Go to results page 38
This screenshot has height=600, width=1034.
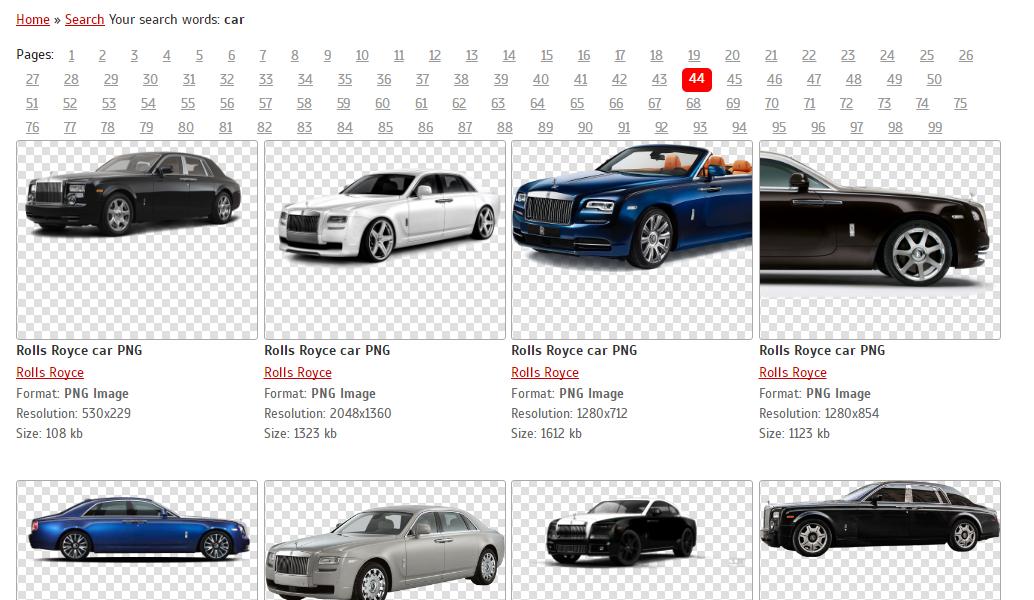pyautogui.click(x=461, y=79)
